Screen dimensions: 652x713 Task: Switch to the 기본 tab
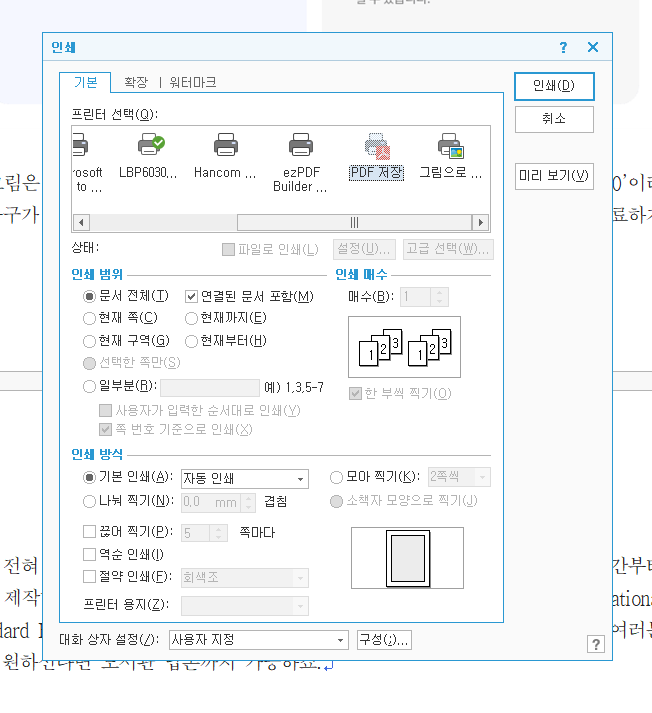click(85, 82)
